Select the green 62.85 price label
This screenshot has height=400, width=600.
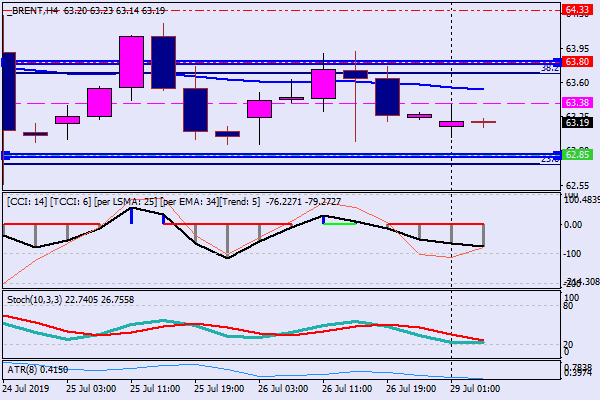[x=576, y=155]
